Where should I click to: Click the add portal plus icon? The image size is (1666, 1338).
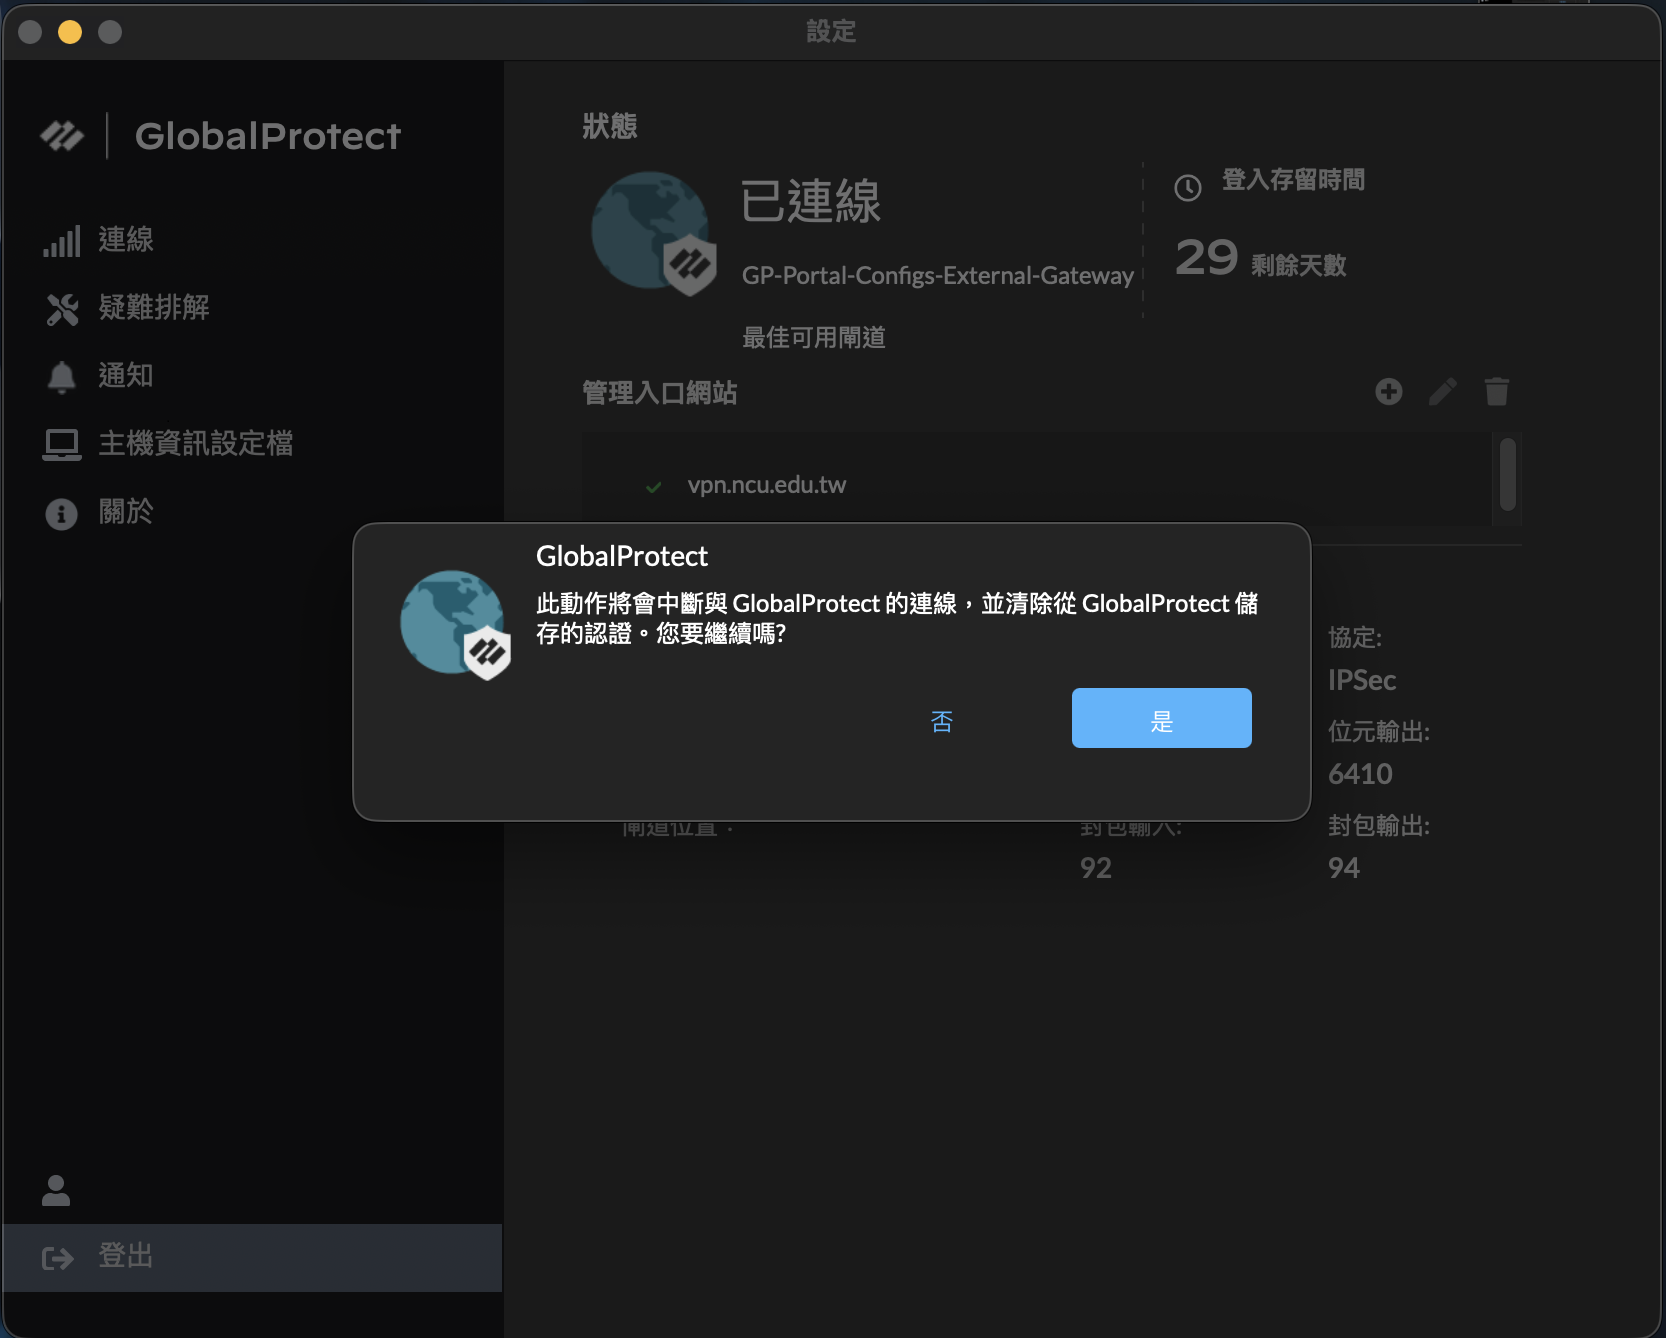1388,391
